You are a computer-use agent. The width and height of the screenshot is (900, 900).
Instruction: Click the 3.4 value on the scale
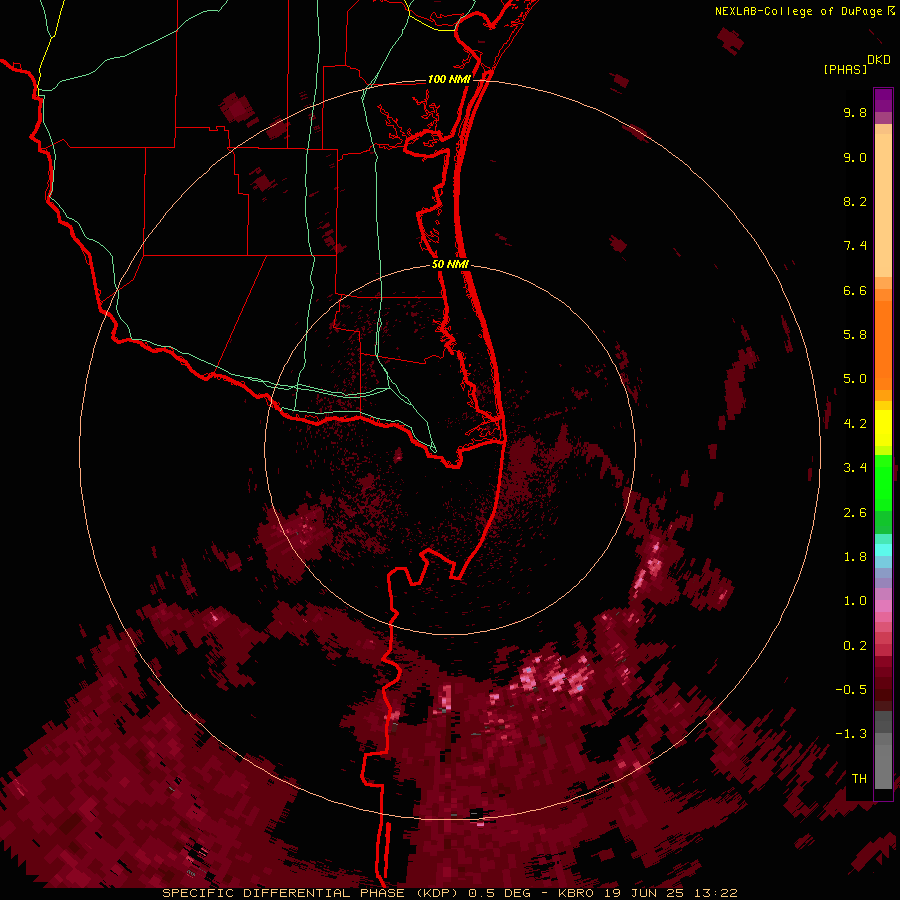pos(855,468)
